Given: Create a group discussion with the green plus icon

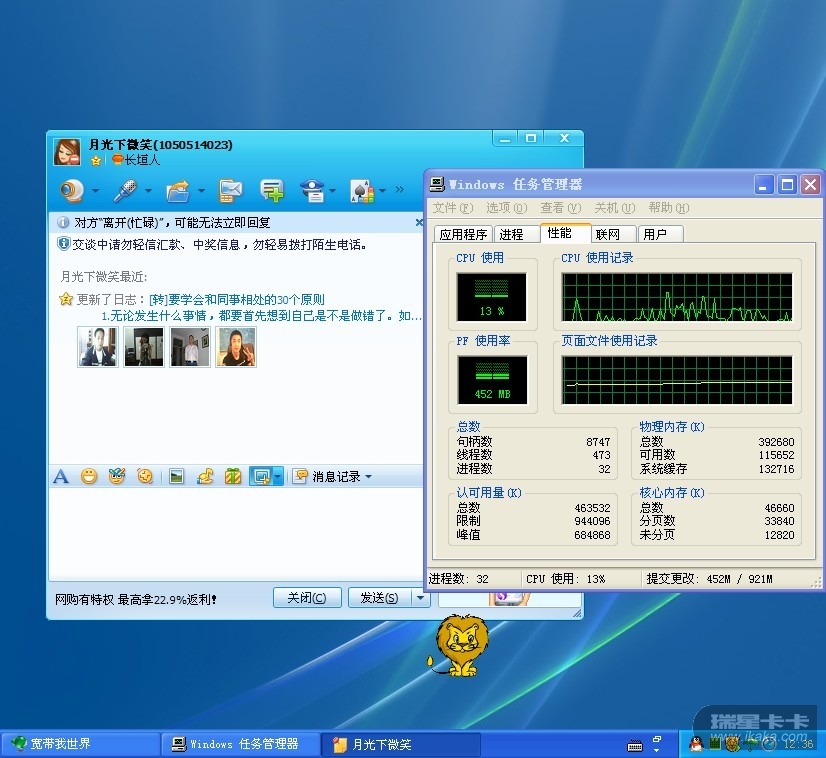Looking at the screenshot, I should (x=272, y=191).
